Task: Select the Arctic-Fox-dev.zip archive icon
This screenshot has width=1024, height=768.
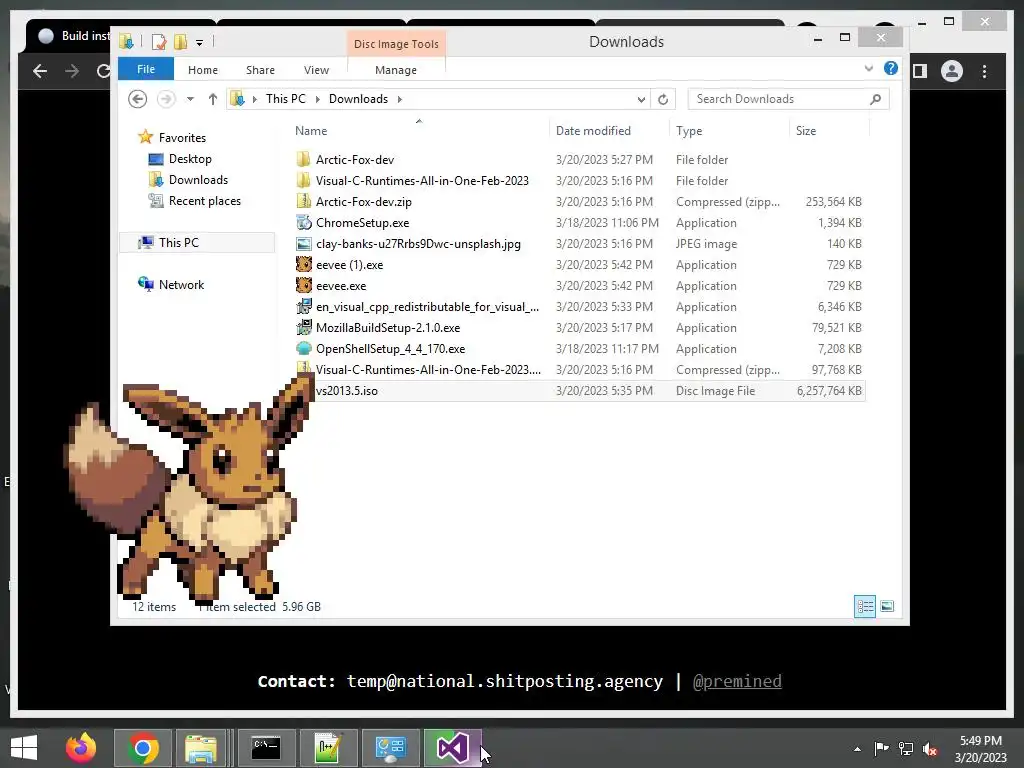Action: coord(303,201)
